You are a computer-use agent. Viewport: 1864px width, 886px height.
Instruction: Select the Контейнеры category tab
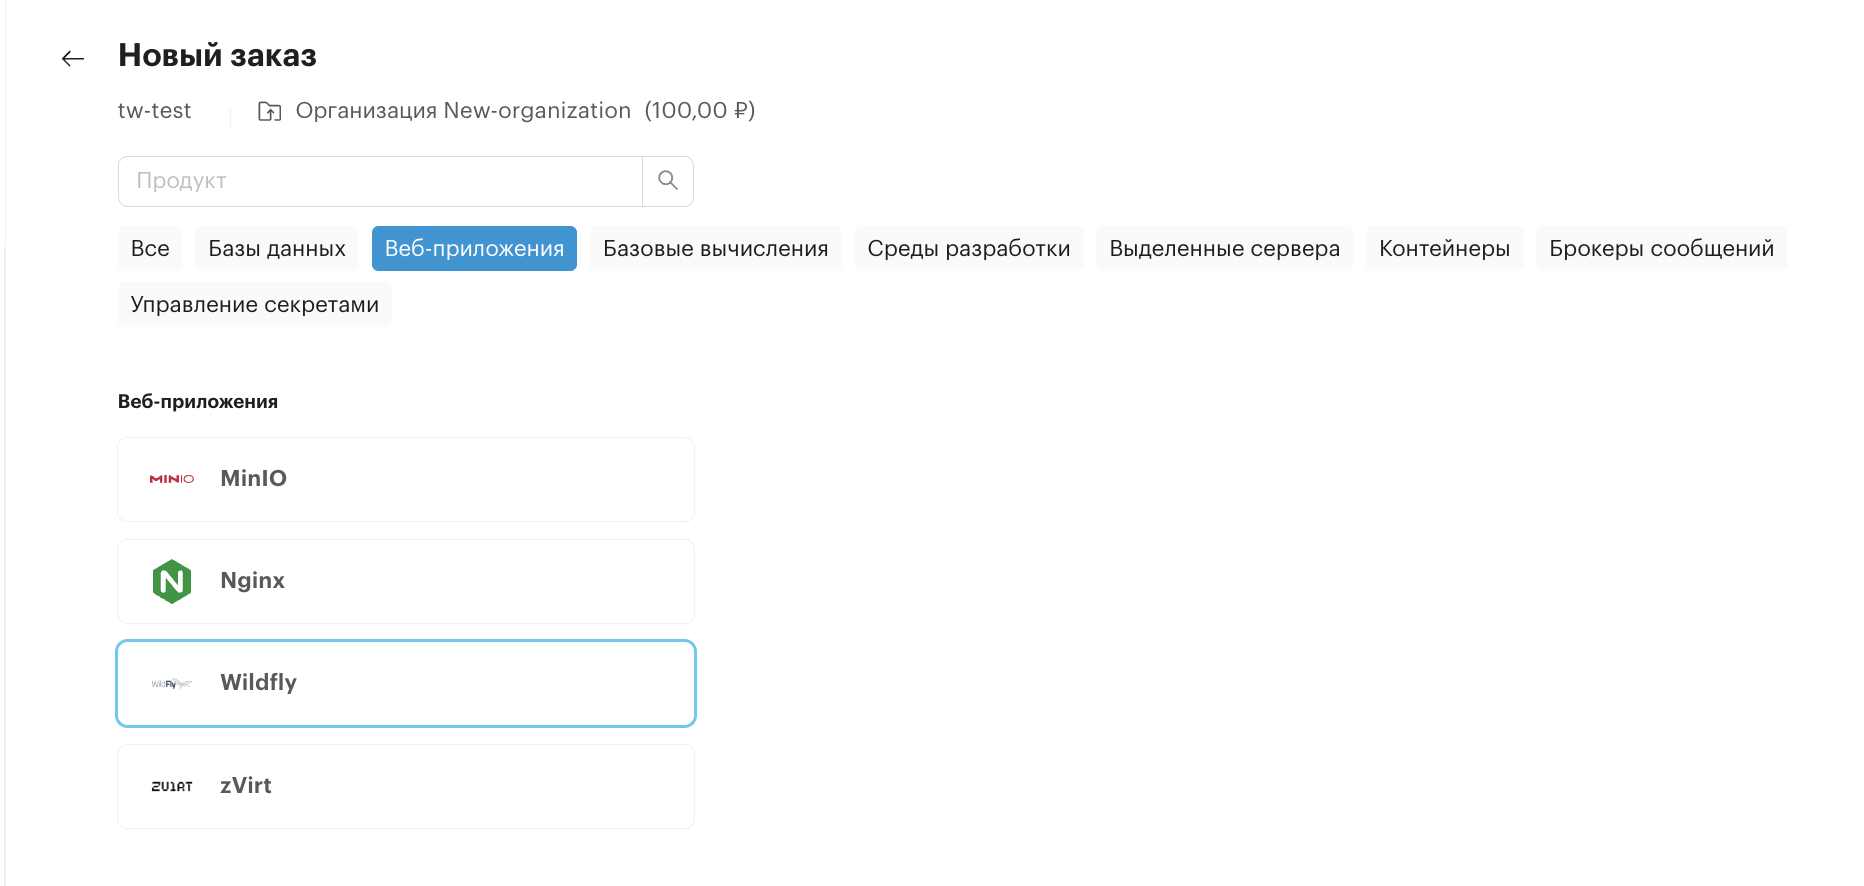(x=1445, y=248)
